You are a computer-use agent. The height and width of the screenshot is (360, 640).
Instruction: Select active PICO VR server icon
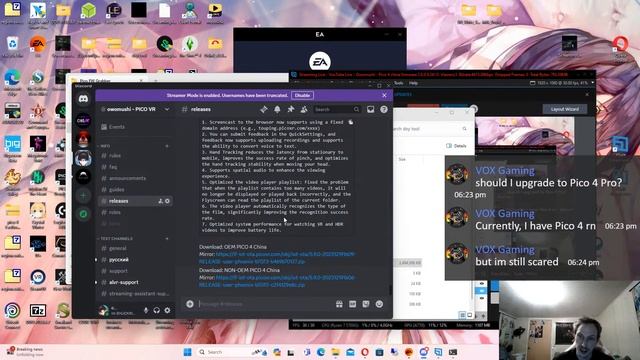[x=83, y=158]
